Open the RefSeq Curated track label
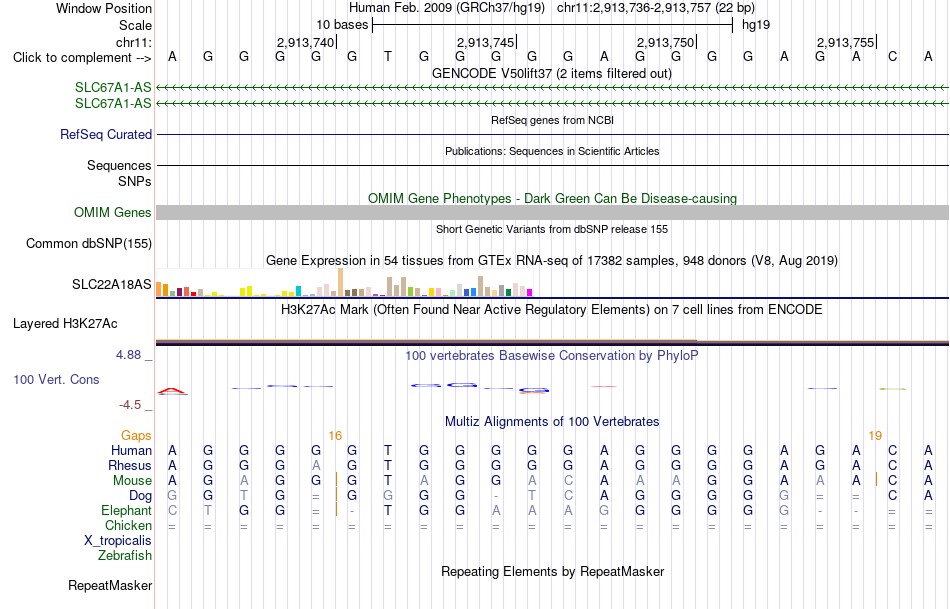Viewport: 950px width, 609px height. pos(105,135)
